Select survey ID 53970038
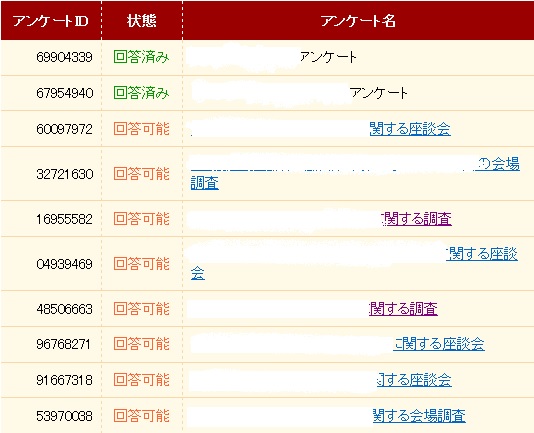 coord(64,416)
